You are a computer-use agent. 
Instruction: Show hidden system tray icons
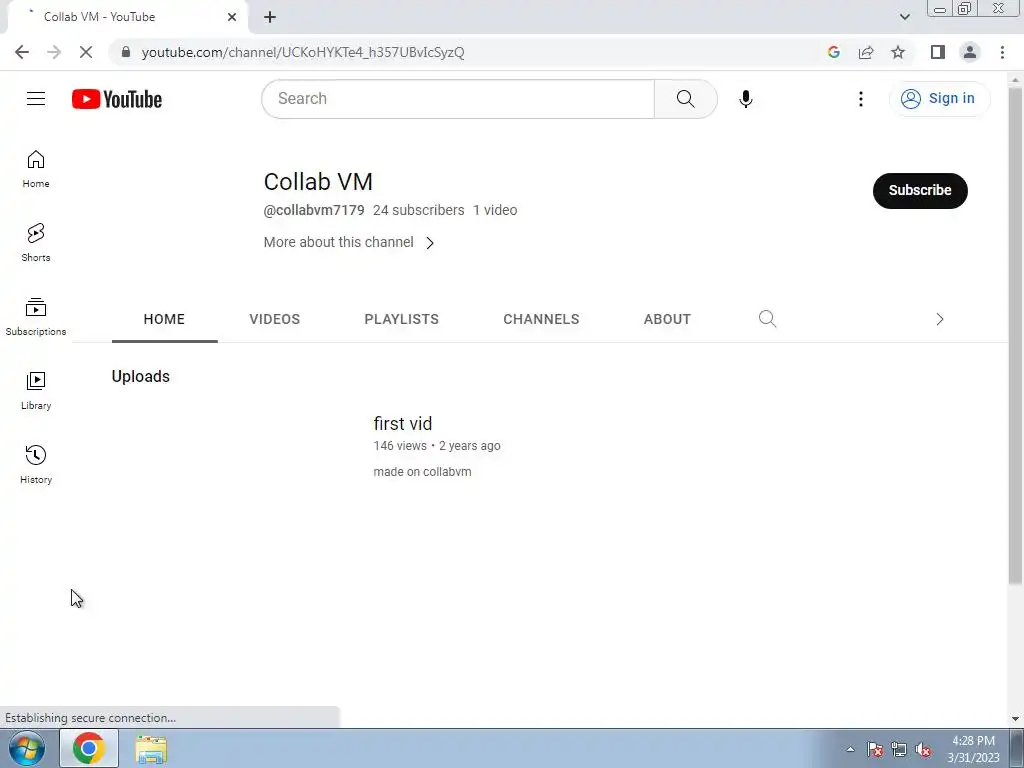tap(850, 749)
